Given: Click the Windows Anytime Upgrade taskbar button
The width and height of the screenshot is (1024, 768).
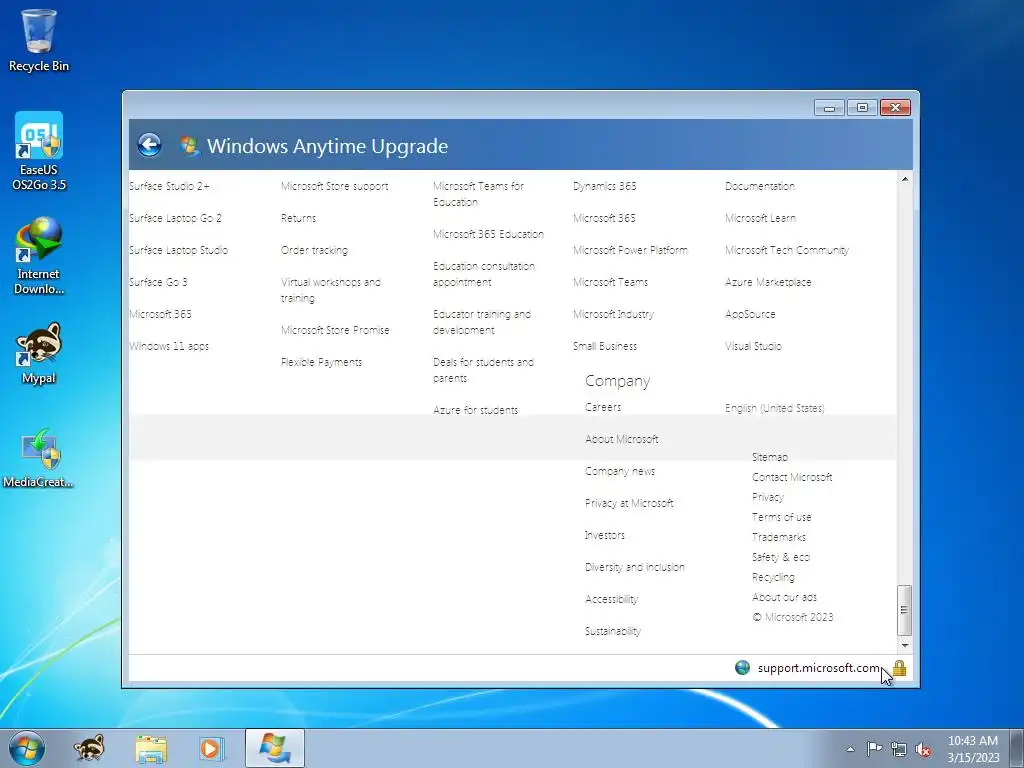Looking at the screenshot, I should coord(275,748).
